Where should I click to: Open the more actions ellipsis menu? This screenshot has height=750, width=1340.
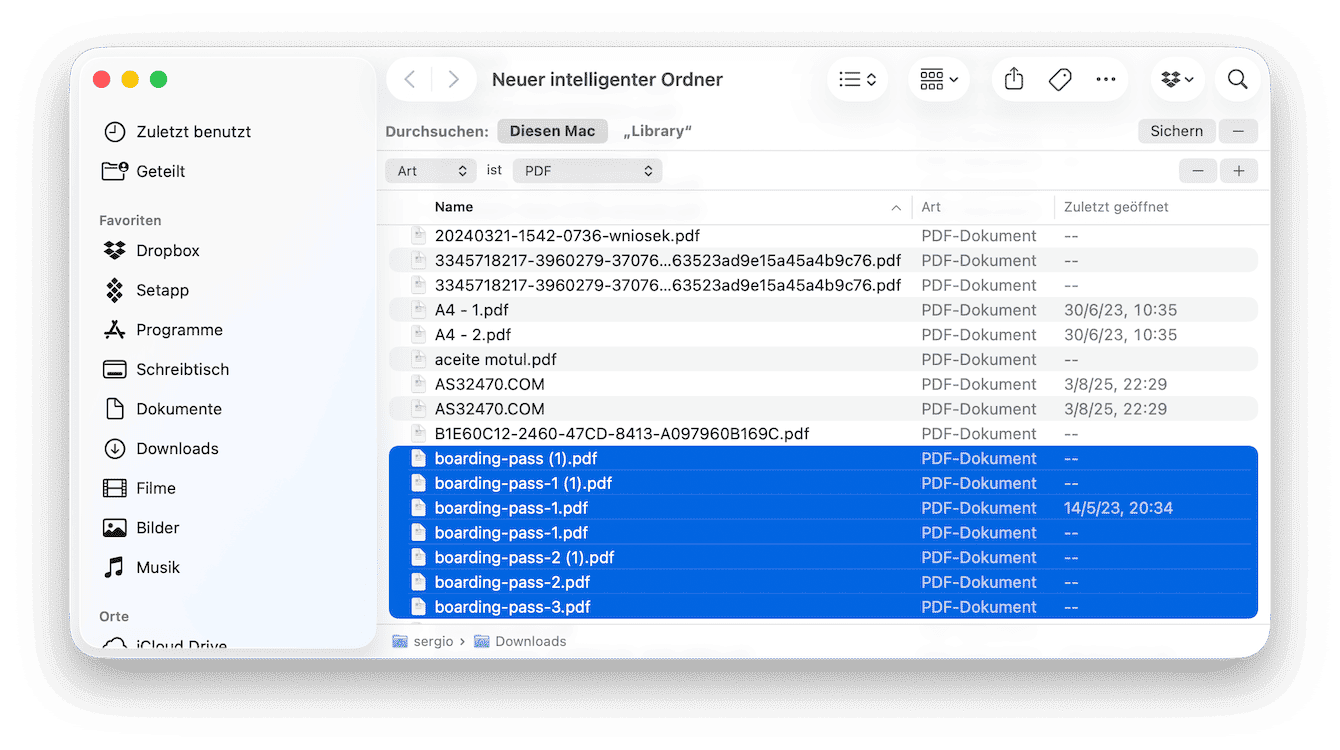tap(1106, 79)
